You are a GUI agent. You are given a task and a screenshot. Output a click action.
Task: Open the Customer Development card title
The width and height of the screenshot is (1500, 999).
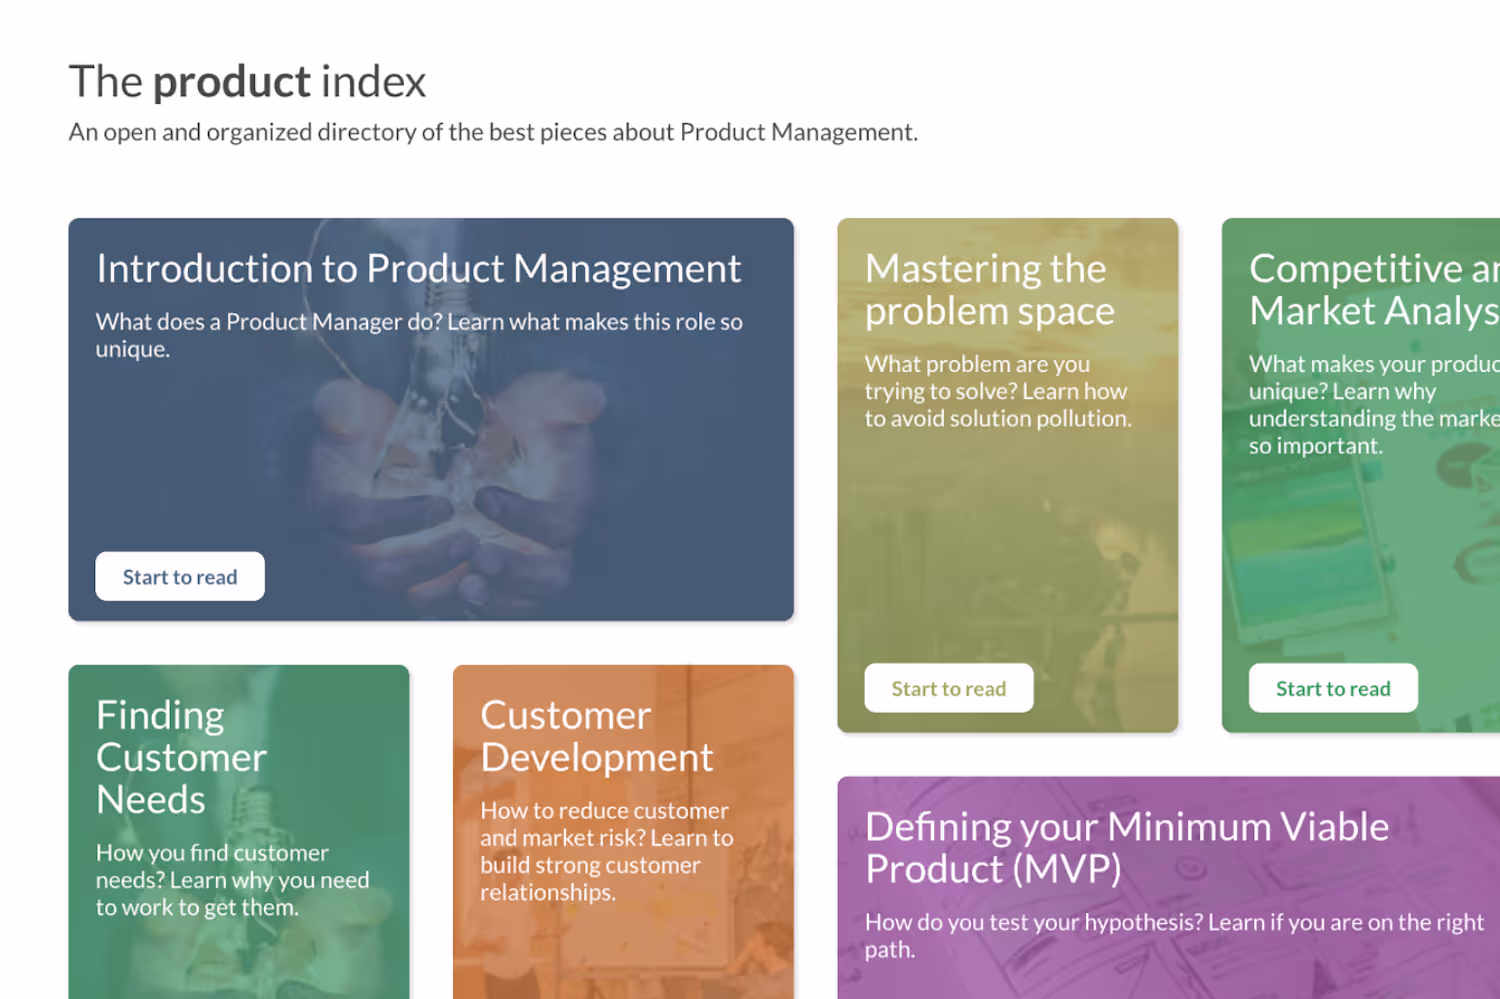tap(596, 736)
